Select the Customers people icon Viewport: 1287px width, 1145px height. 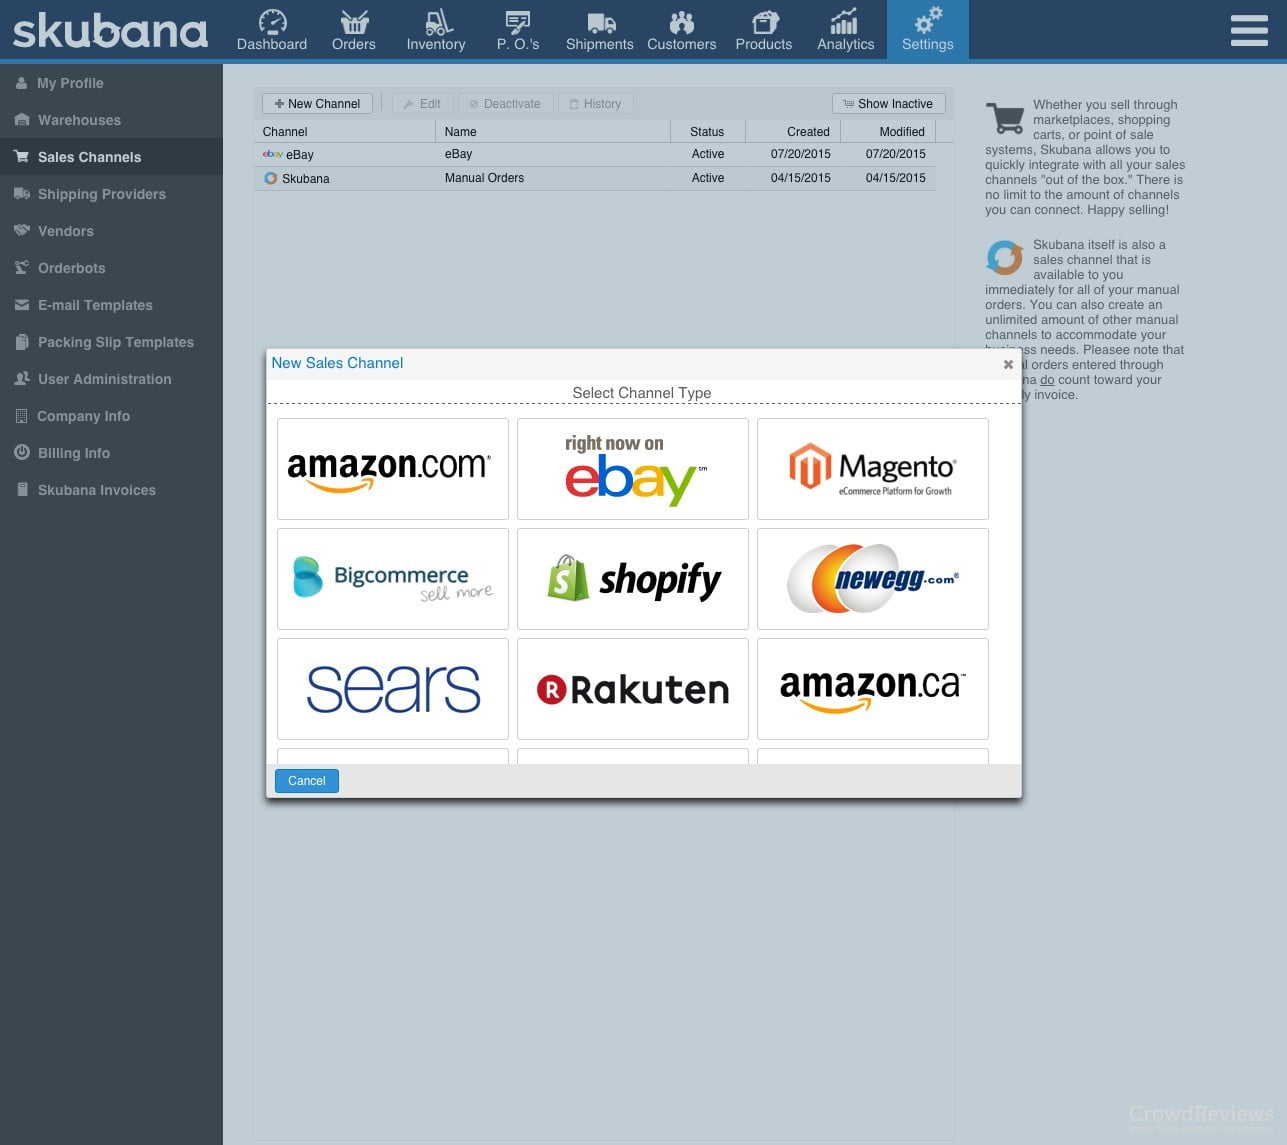681,20
